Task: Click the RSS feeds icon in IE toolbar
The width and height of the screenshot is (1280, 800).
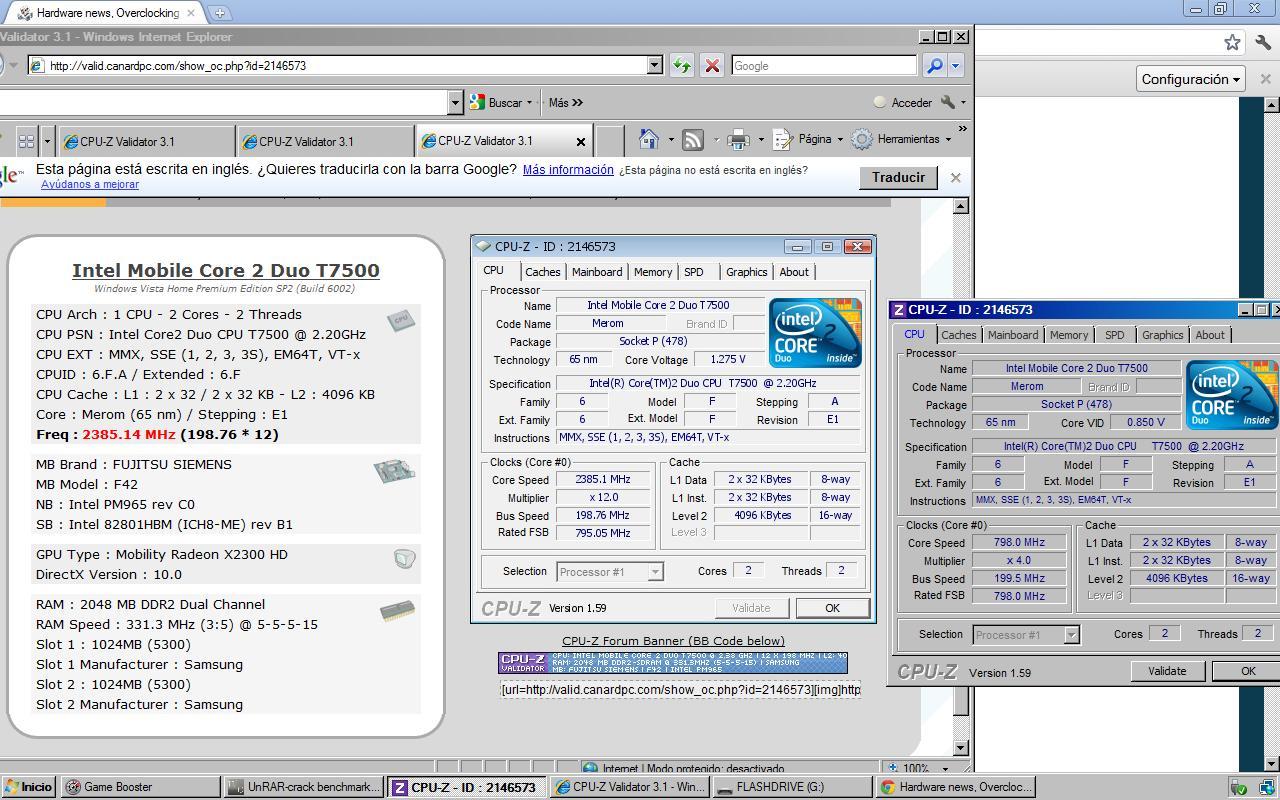Action: click(693, 140)
